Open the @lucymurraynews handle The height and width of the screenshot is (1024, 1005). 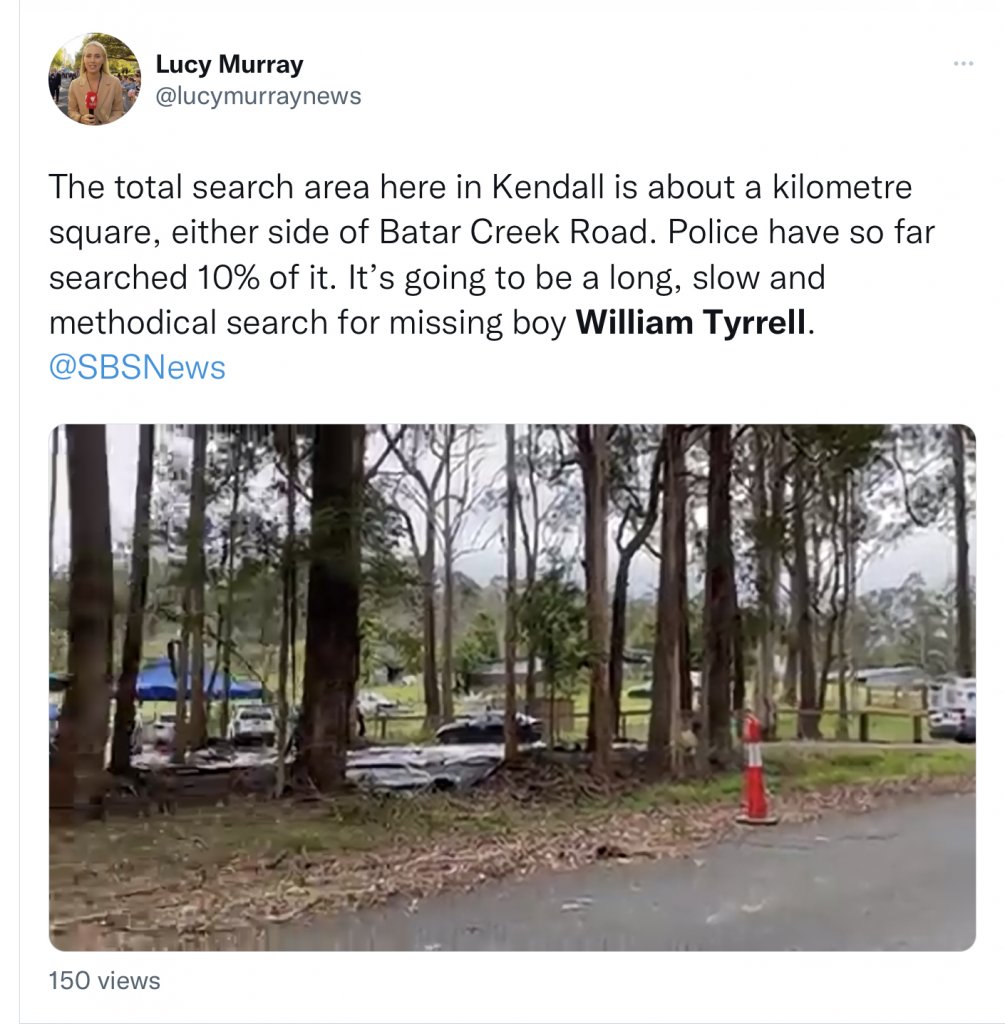coord(258,96)
